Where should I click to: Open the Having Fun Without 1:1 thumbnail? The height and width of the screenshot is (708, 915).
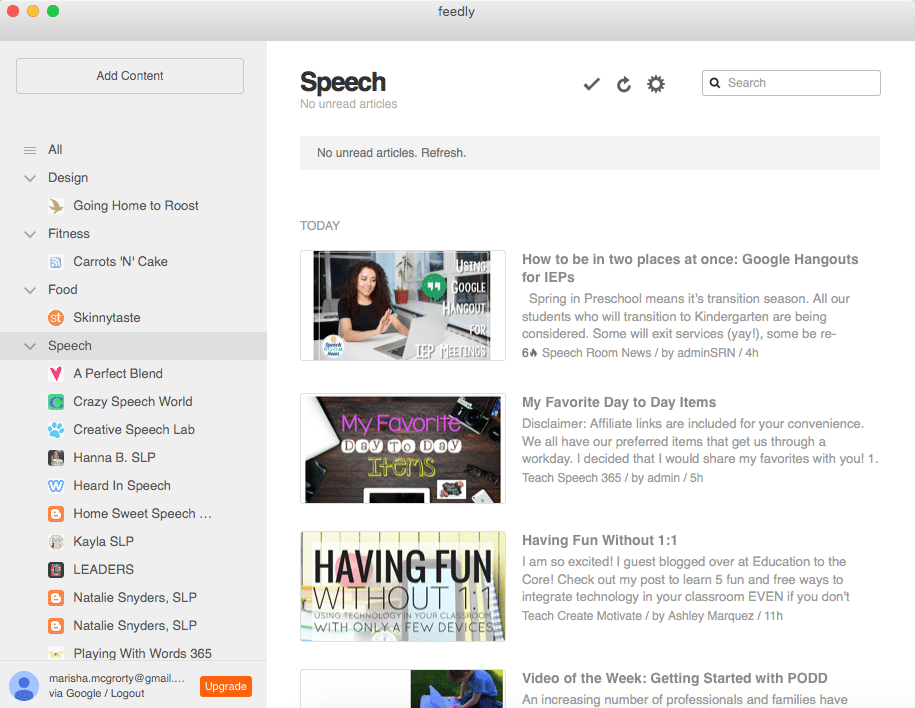pyautogui.click(x=403, y=586)
